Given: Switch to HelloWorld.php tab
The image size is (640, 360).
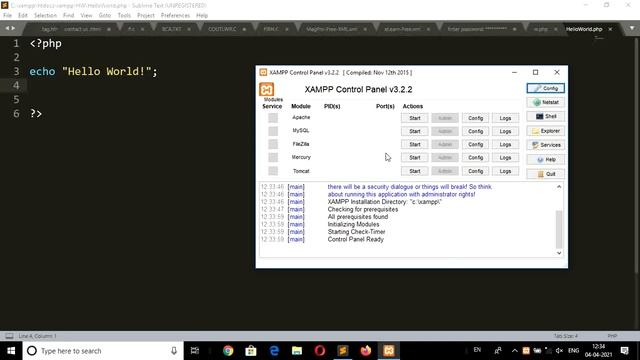Looking at the screenshot, I should tap(584, 29).
